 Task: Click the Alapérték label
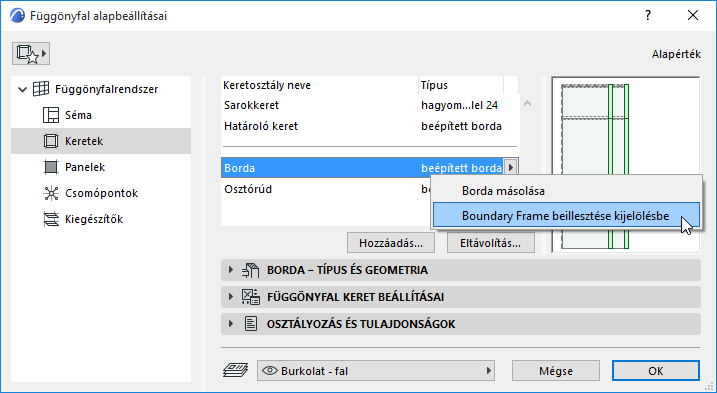pyautogui.click(x=676, y=54)
